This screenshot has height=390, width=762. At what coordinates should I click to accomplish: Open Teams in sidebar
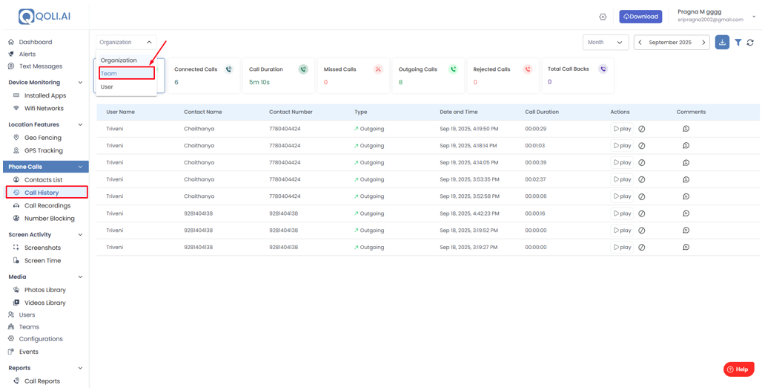click(29, 327)
